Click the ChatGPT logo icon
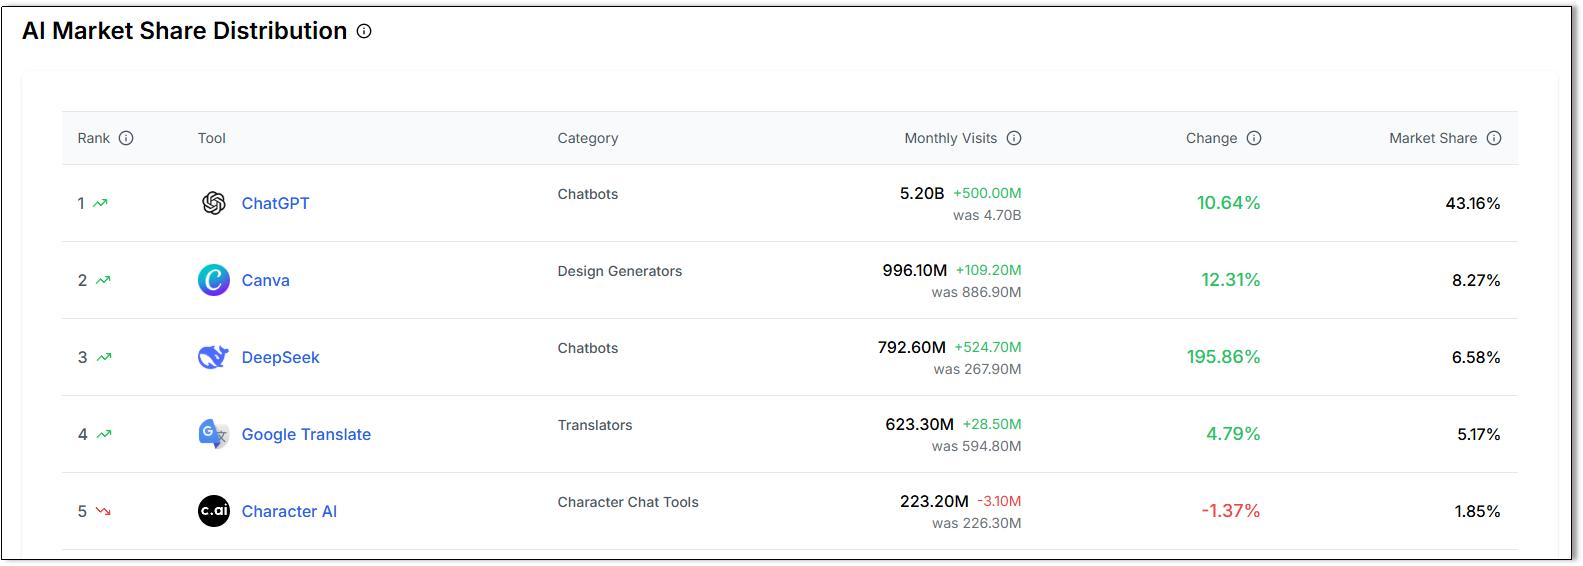This screenshot has width=1583, height=566. (214, 203)
